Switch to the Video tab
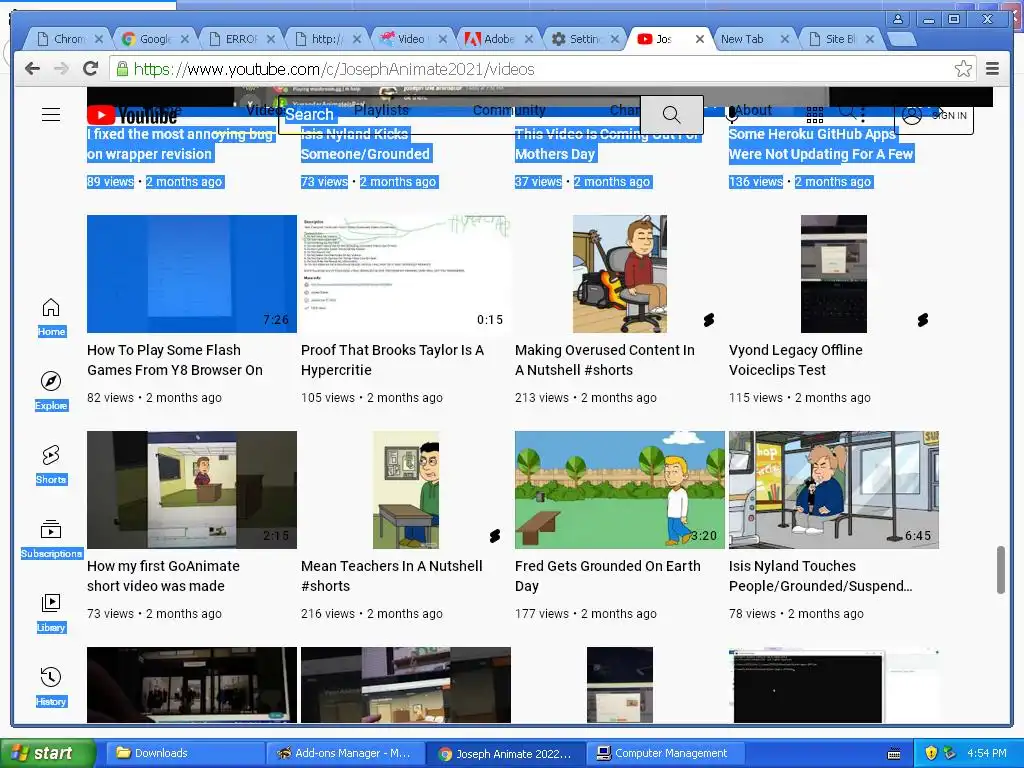Image resolution: width=1024 pixels, height=768 pixels. point(411,39)
